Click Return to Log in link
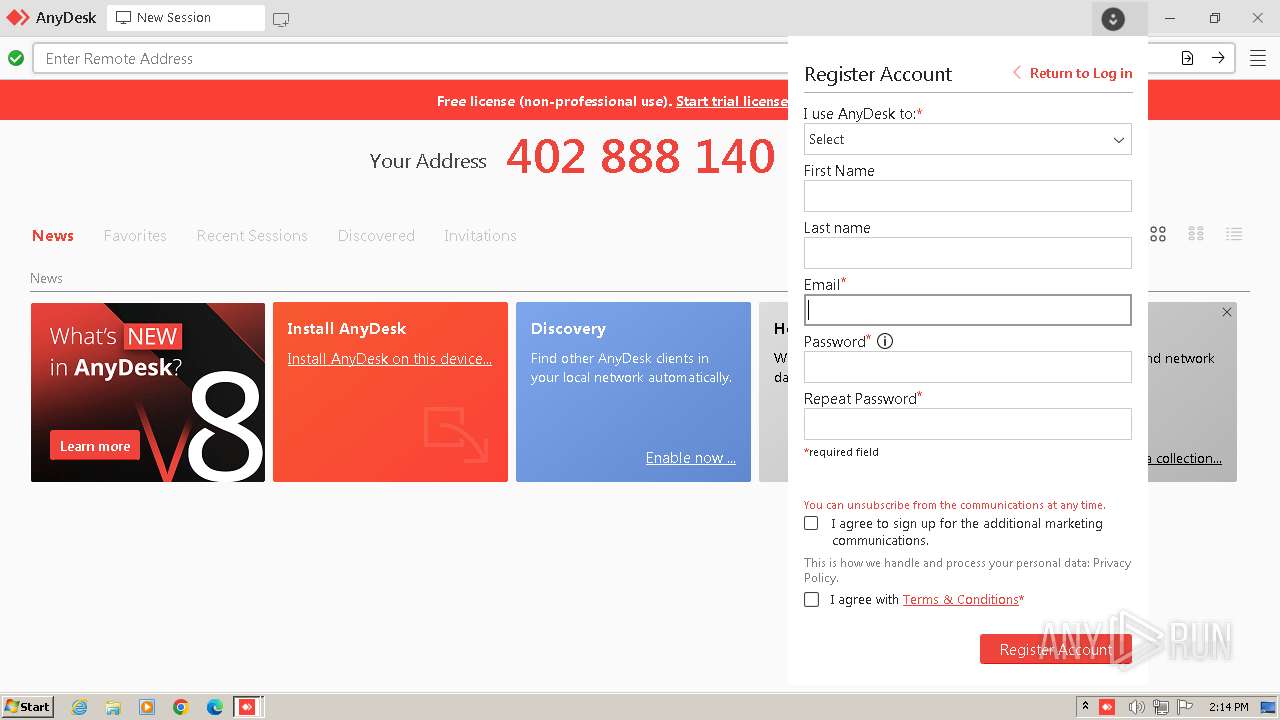The width and height of the screenshot is (1280, 720). (1073, 73)
